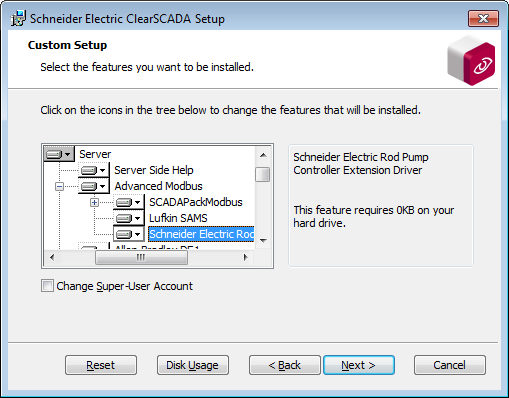This screenshot has width=509, height=398.
Task: Open the Disk Usage dialog
Action: point(193,365)
